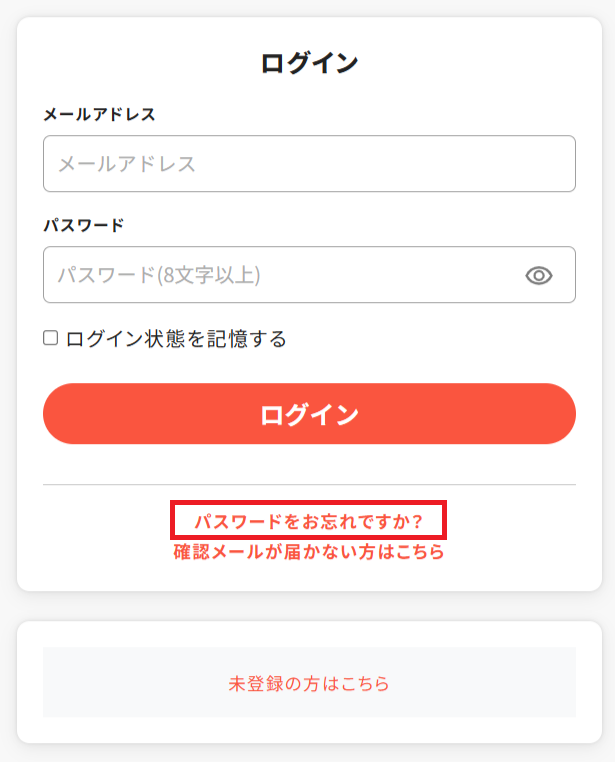
Task: Click the メールアドレス field label
Action: 99,114
